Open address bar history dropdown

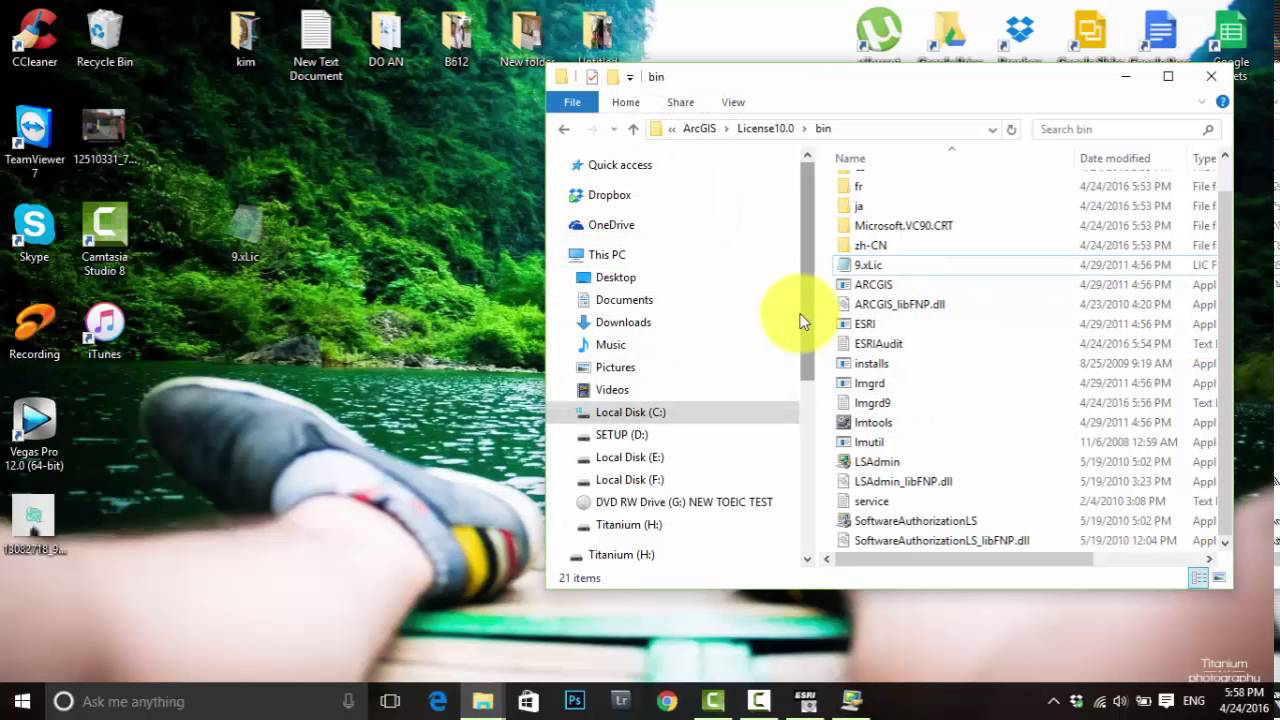992,129
